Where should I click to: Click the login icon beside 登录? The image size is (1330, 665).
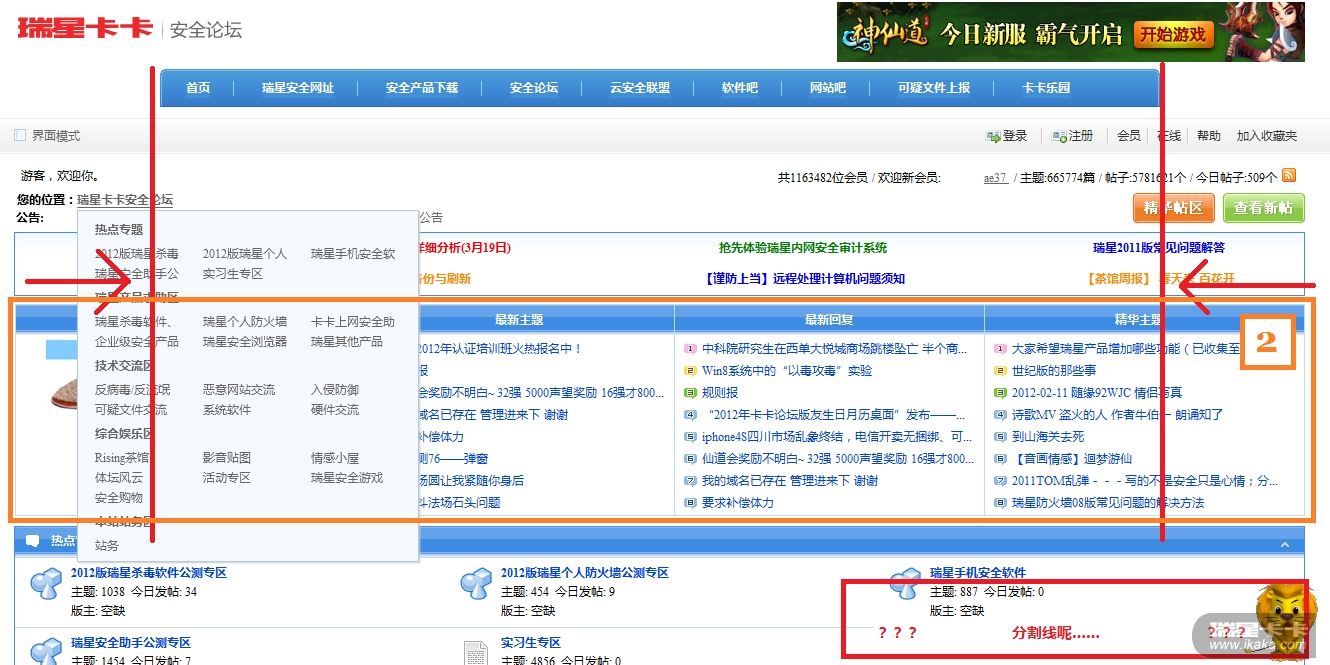coord(993,136)
